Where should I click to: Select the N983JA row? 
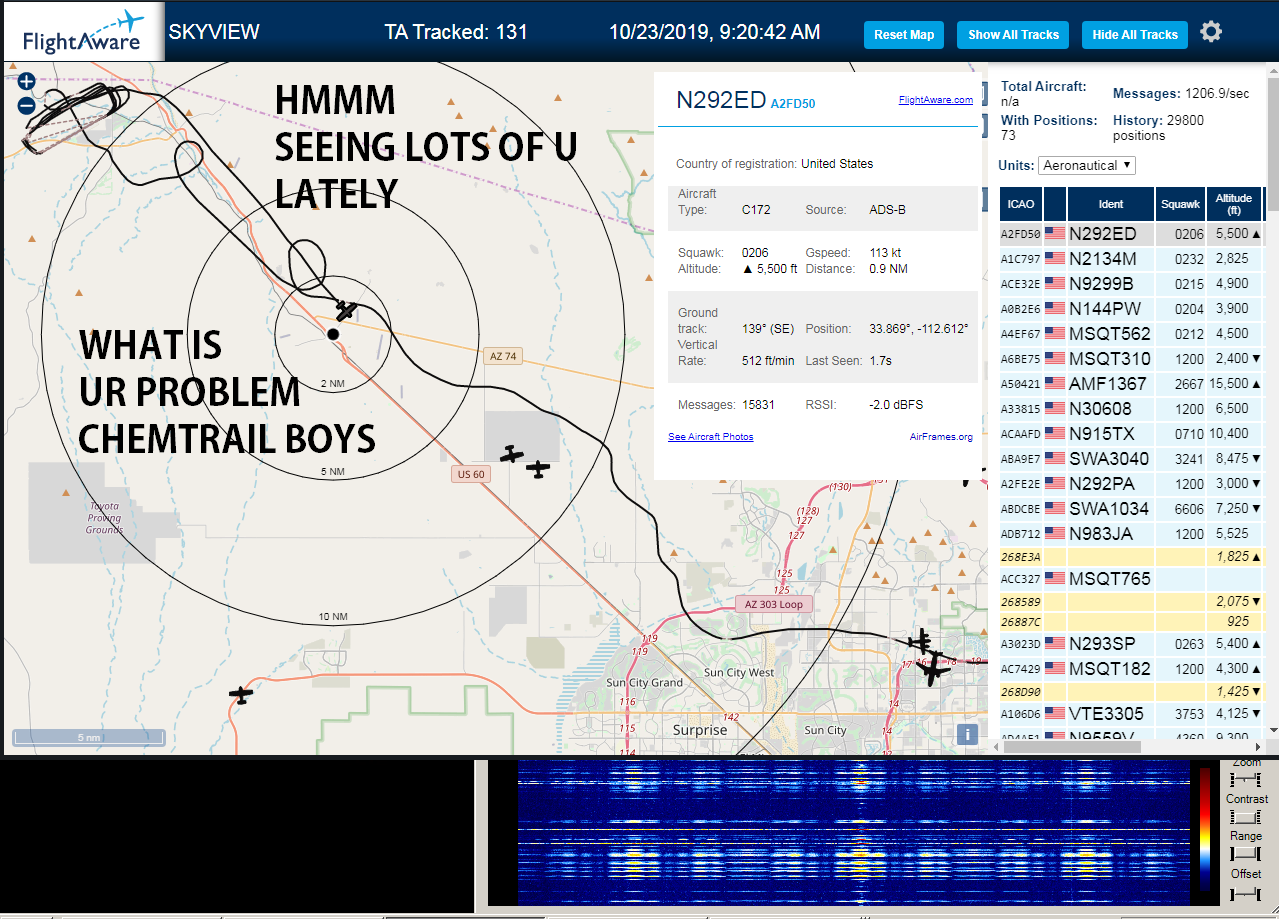coord(1131,534)
